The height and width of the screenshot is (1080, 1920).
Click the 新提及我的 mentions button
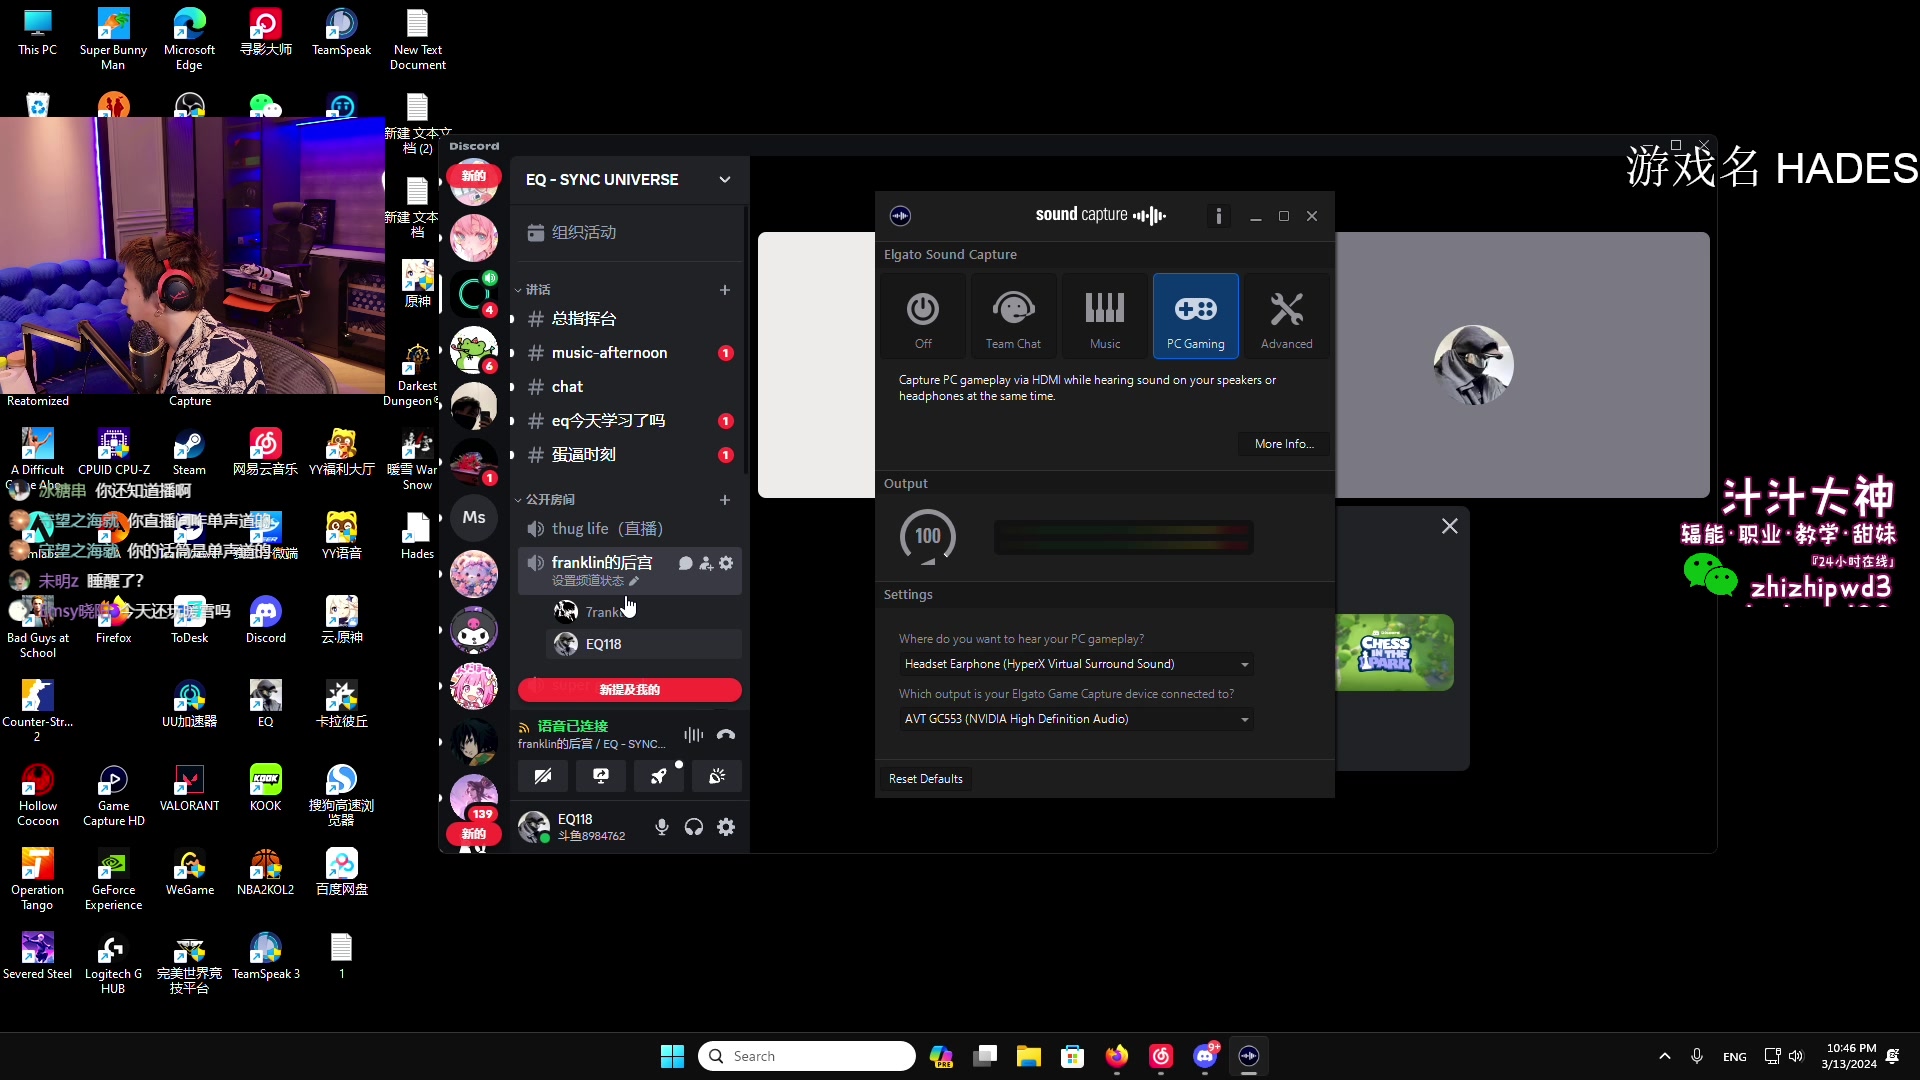point(629,690)
